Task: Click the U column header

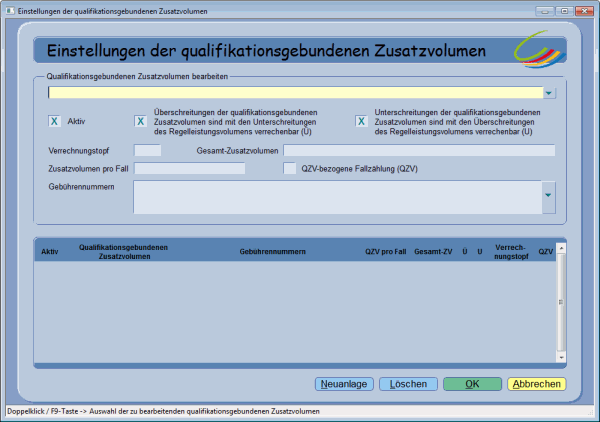Action: [479, 251]
